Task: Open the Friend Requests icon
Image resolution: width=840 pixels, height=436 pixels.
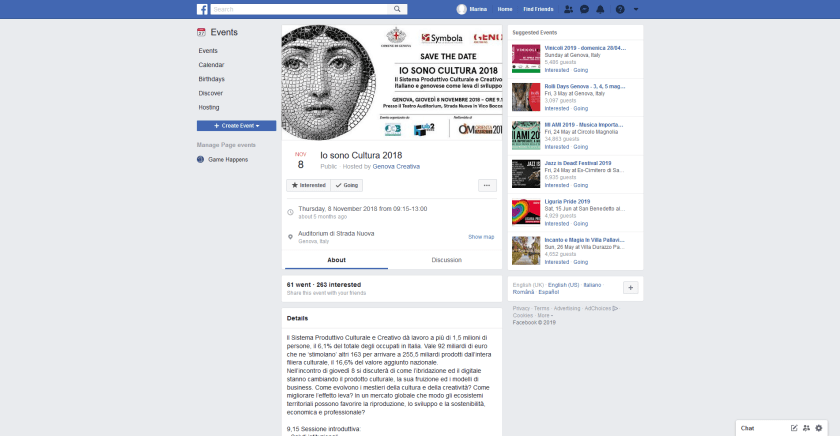Action: click(x=568, y=9)
